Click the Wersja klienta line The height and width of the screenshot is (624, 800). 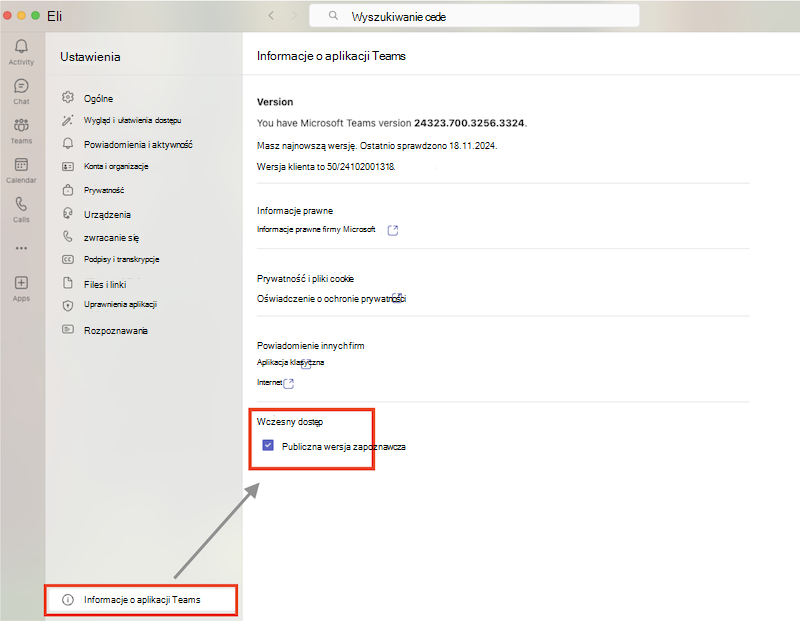pos(326,167)
